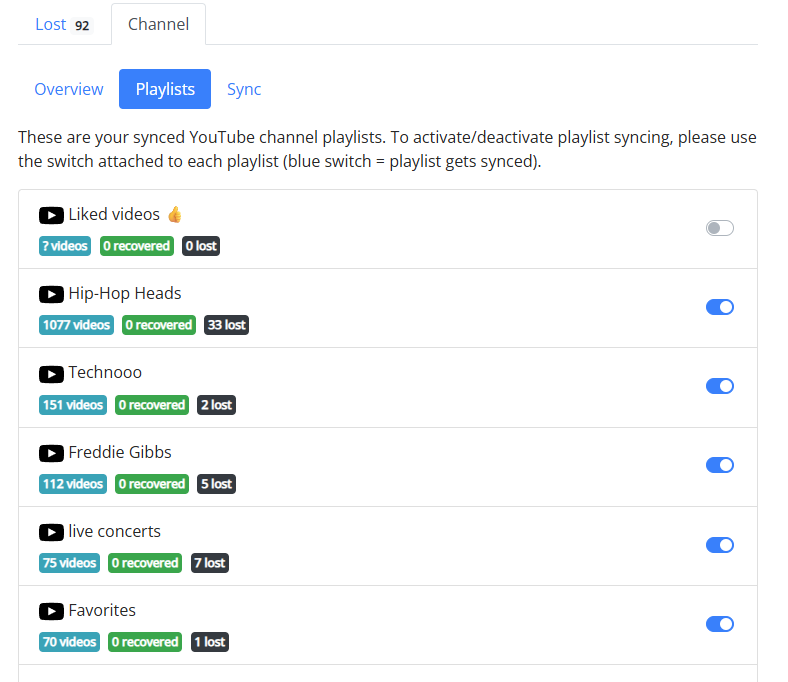
Task: Click the '2 lost' badge
Action: pos(217,405)
